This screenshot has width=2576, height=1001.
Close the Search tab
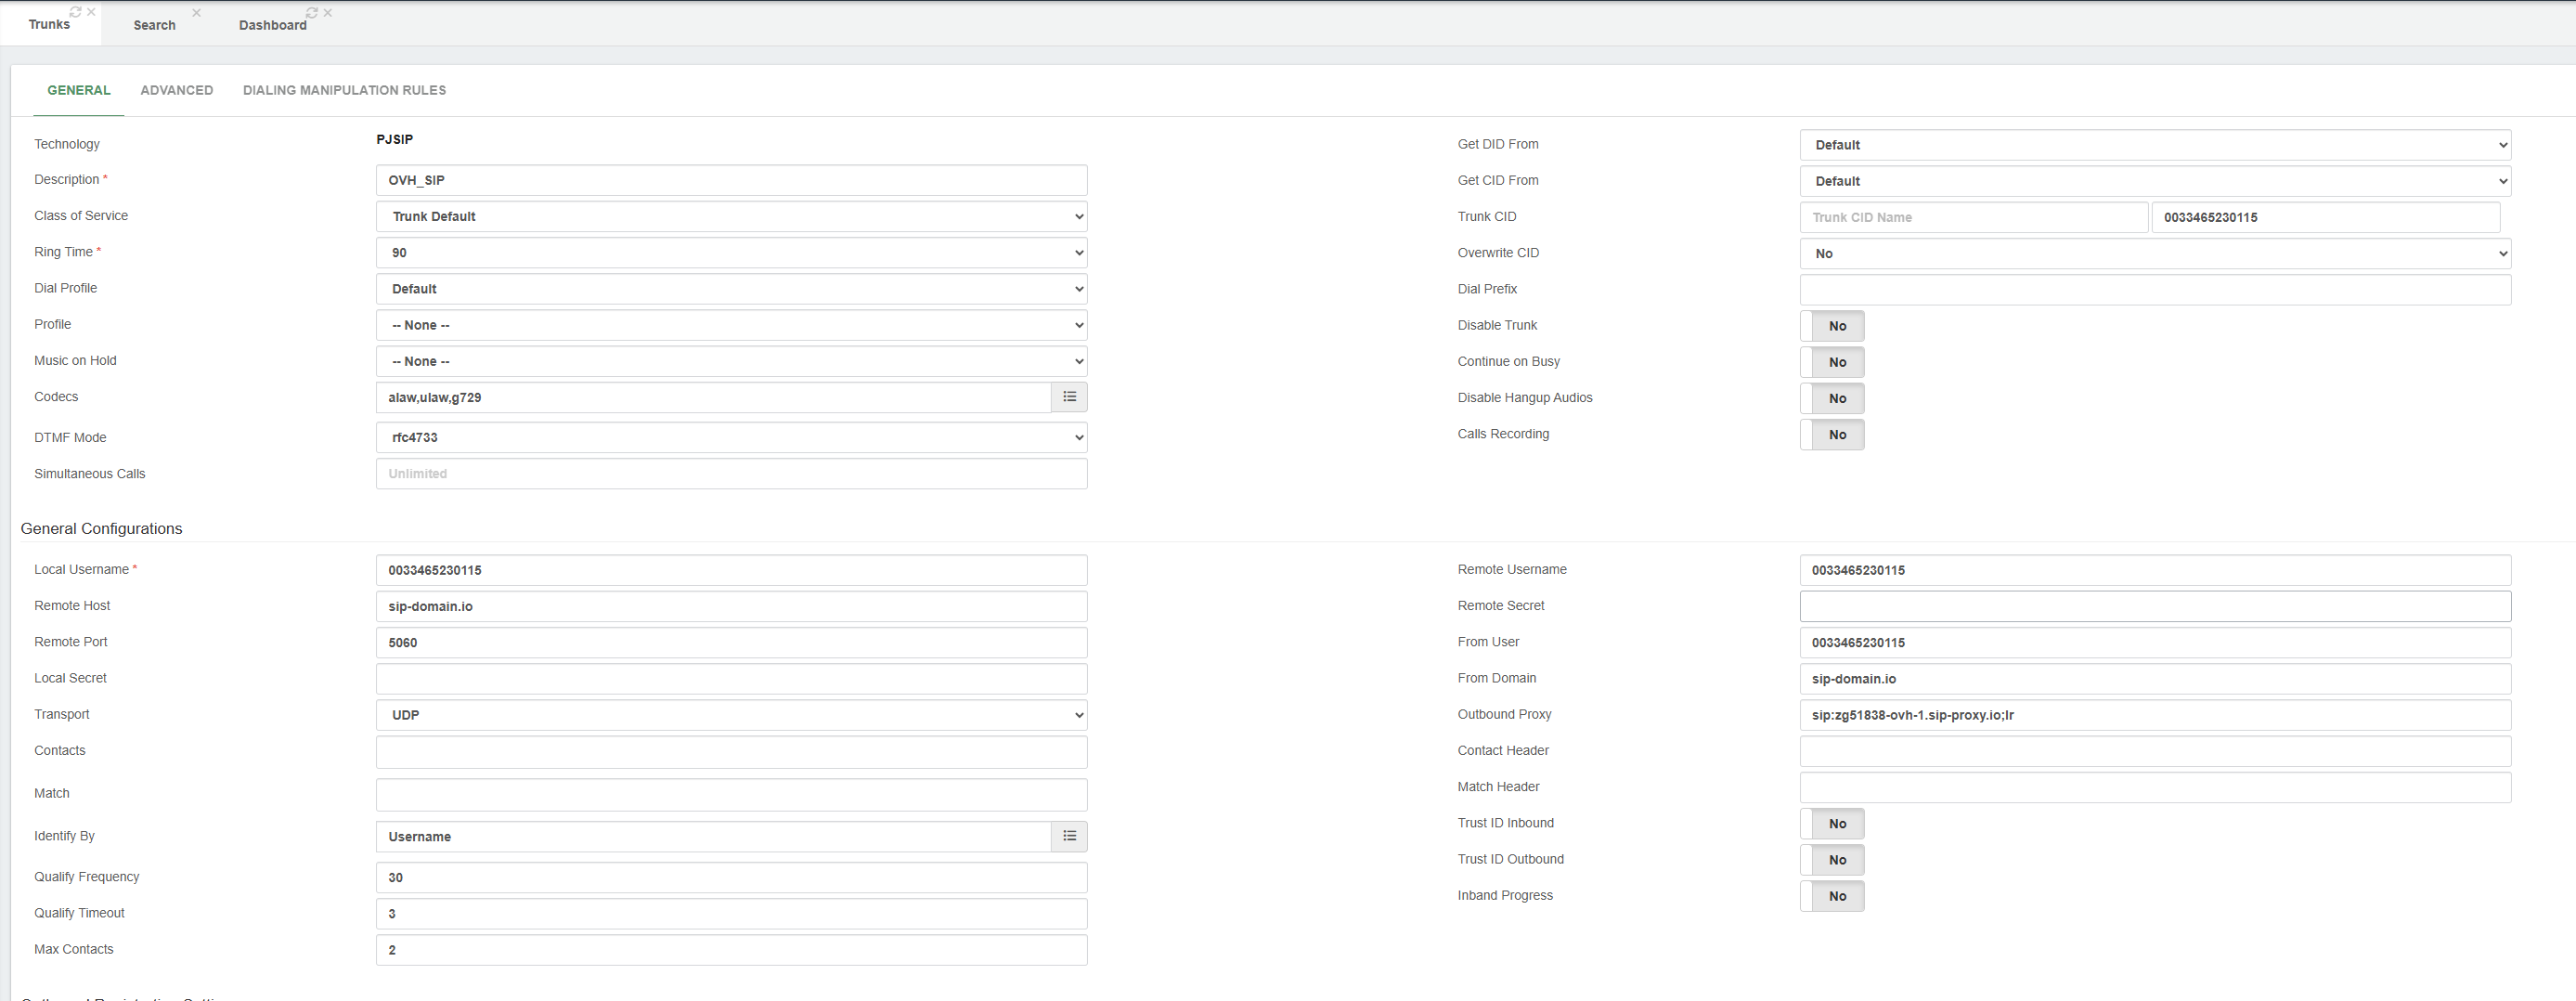(196, 13)
